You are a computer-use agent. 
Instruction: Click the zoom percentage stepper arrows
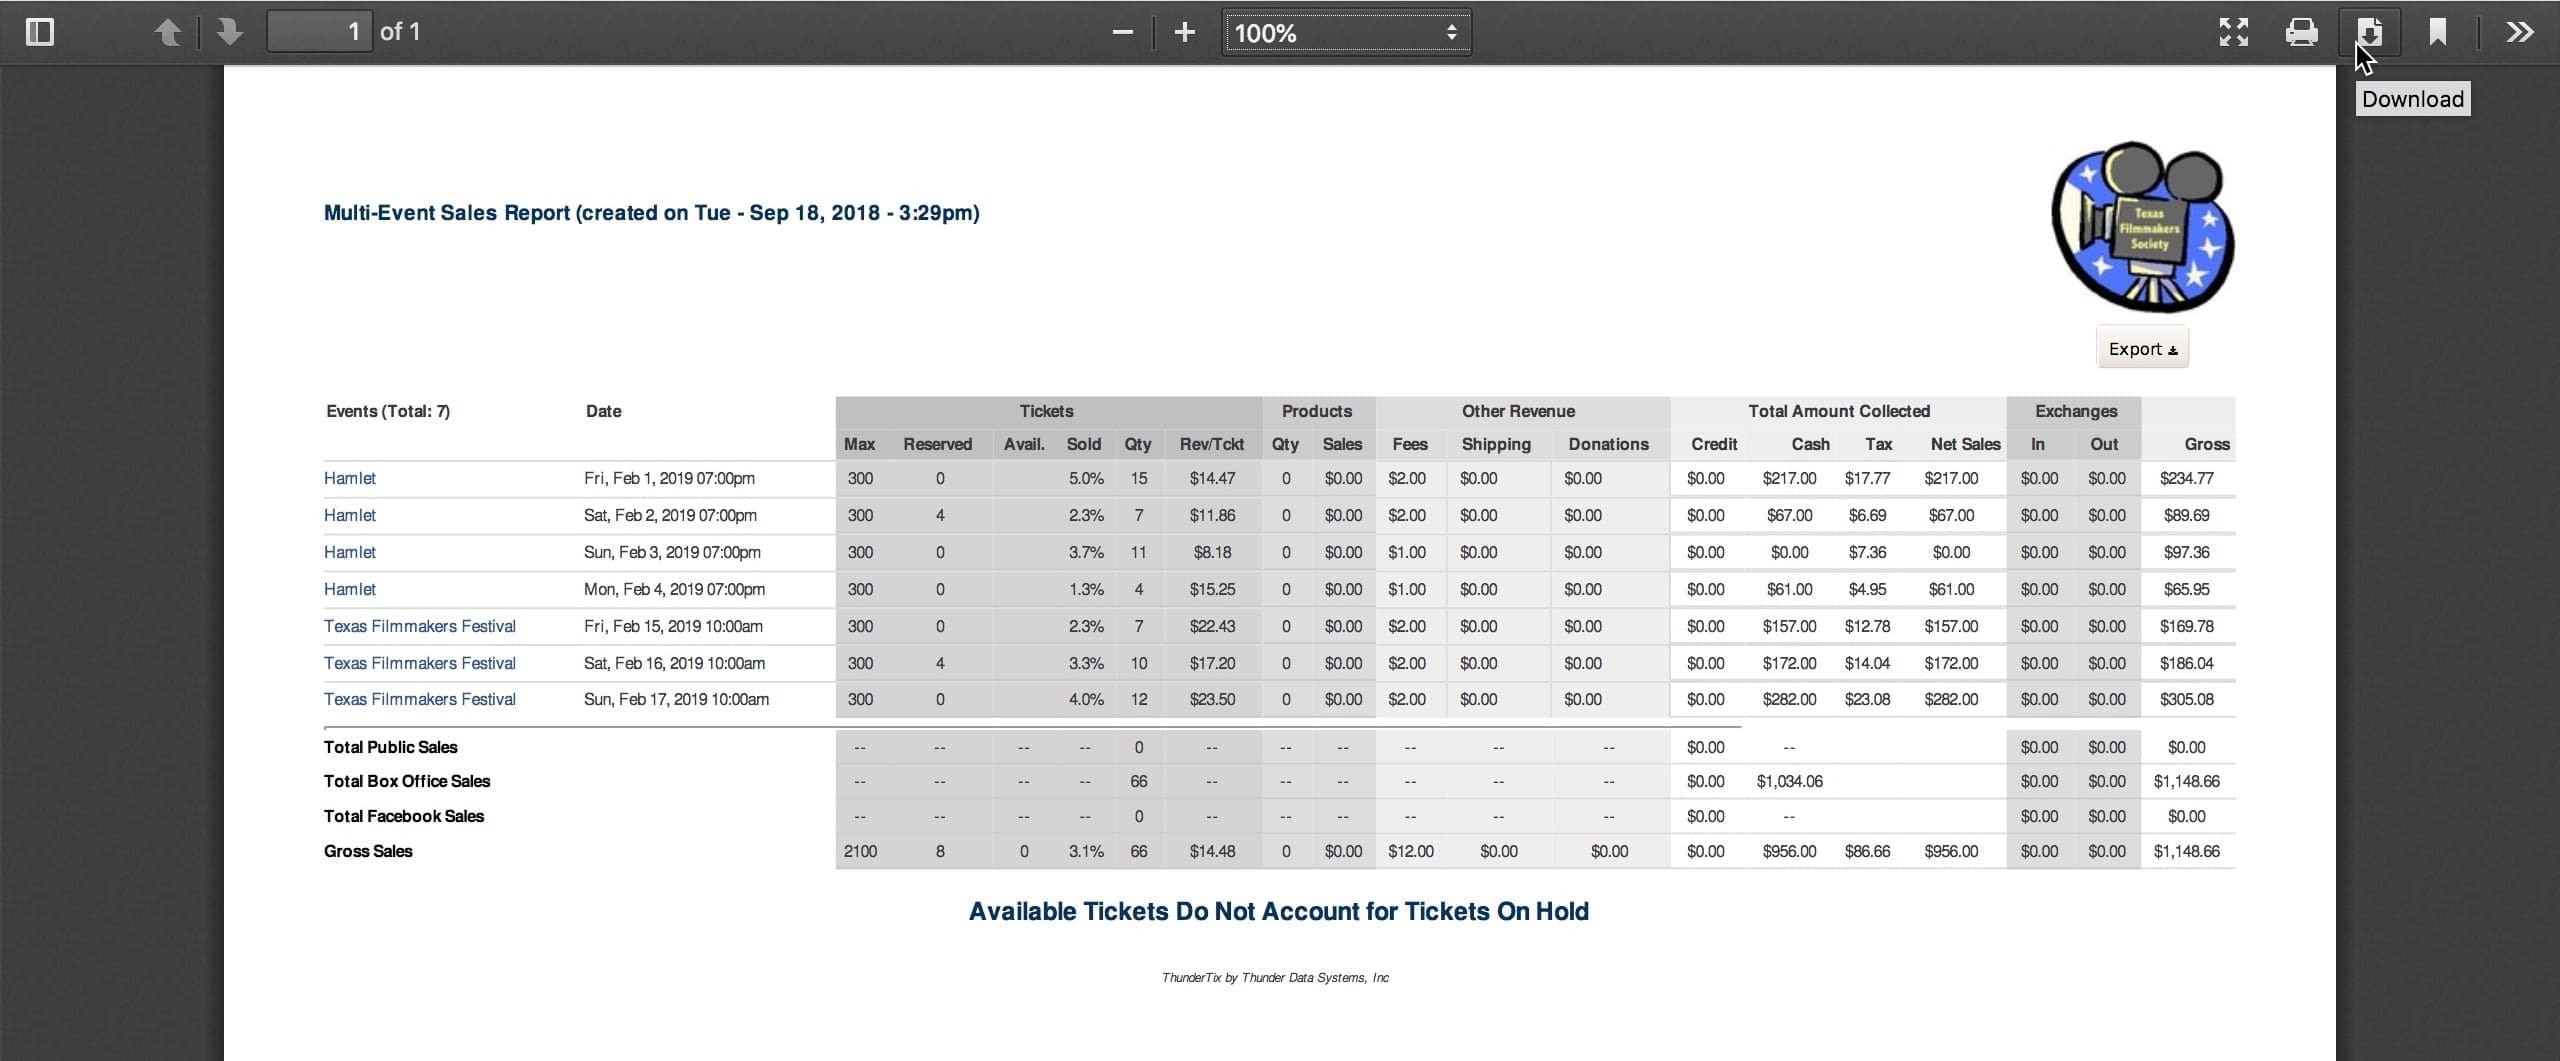[1453, 31]
